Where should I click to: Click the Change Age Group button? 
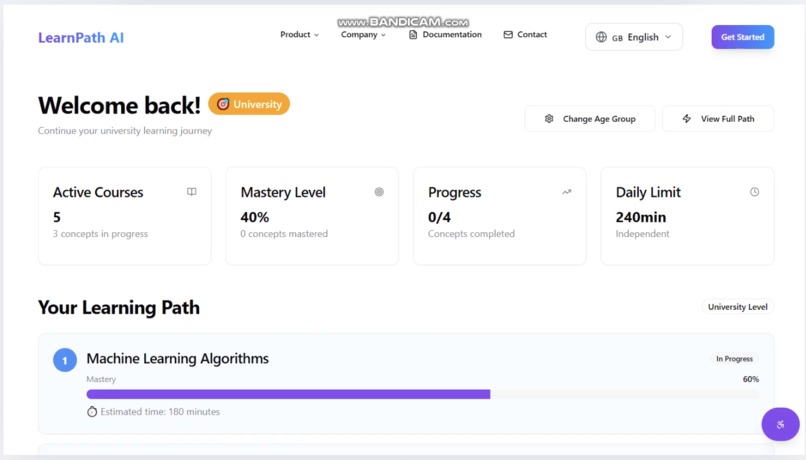tap(590, 119)
